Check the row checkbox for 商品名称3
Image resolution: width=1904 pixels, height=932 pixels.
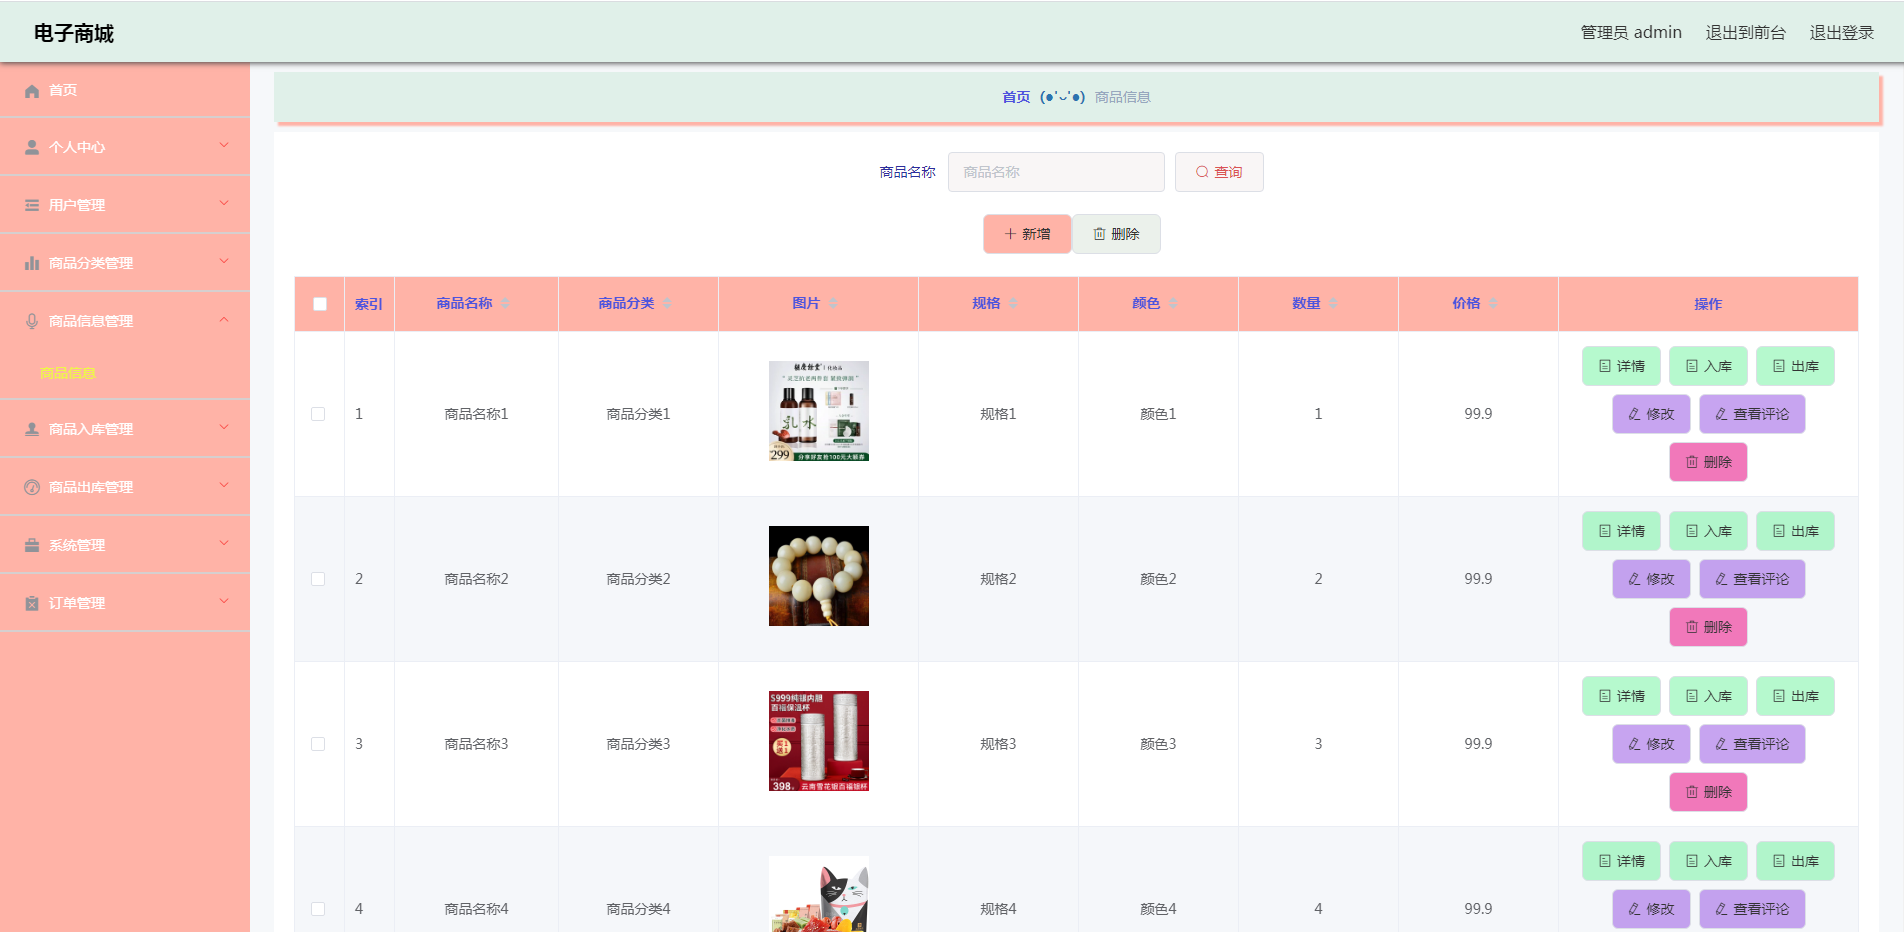point(318,744)
